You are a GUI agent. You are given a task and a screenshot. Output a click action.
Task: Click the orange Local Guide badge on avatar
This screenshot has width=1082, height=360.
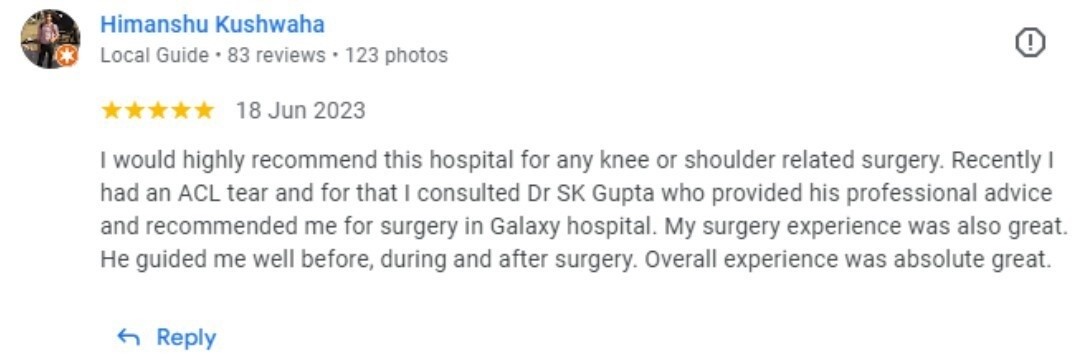[67, 55]
